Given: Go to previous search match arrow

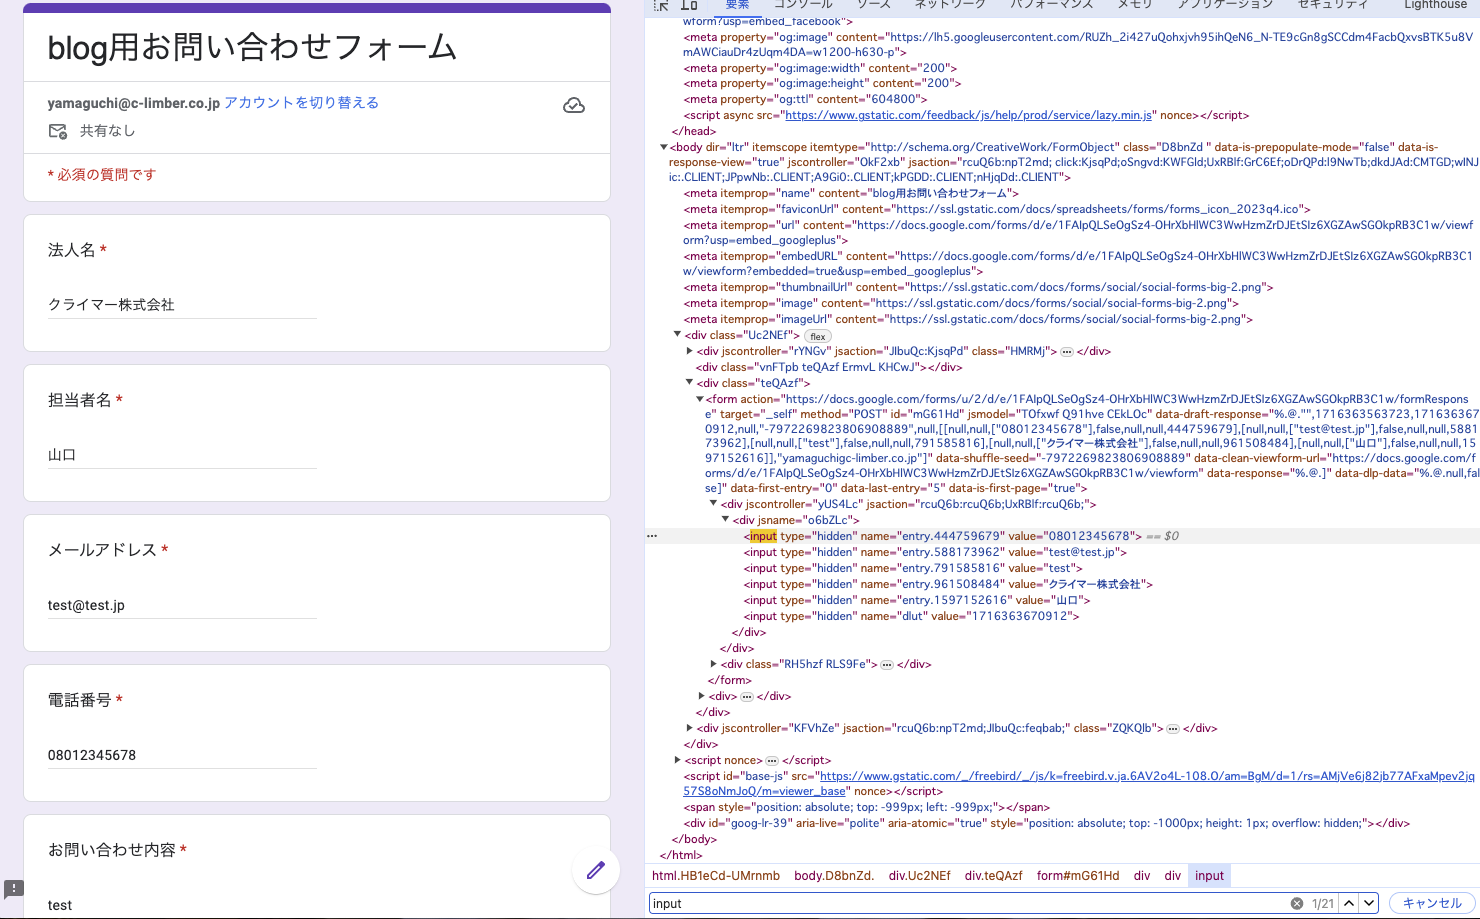Looking at the screenshot, I should click(x=1349, y=903).
